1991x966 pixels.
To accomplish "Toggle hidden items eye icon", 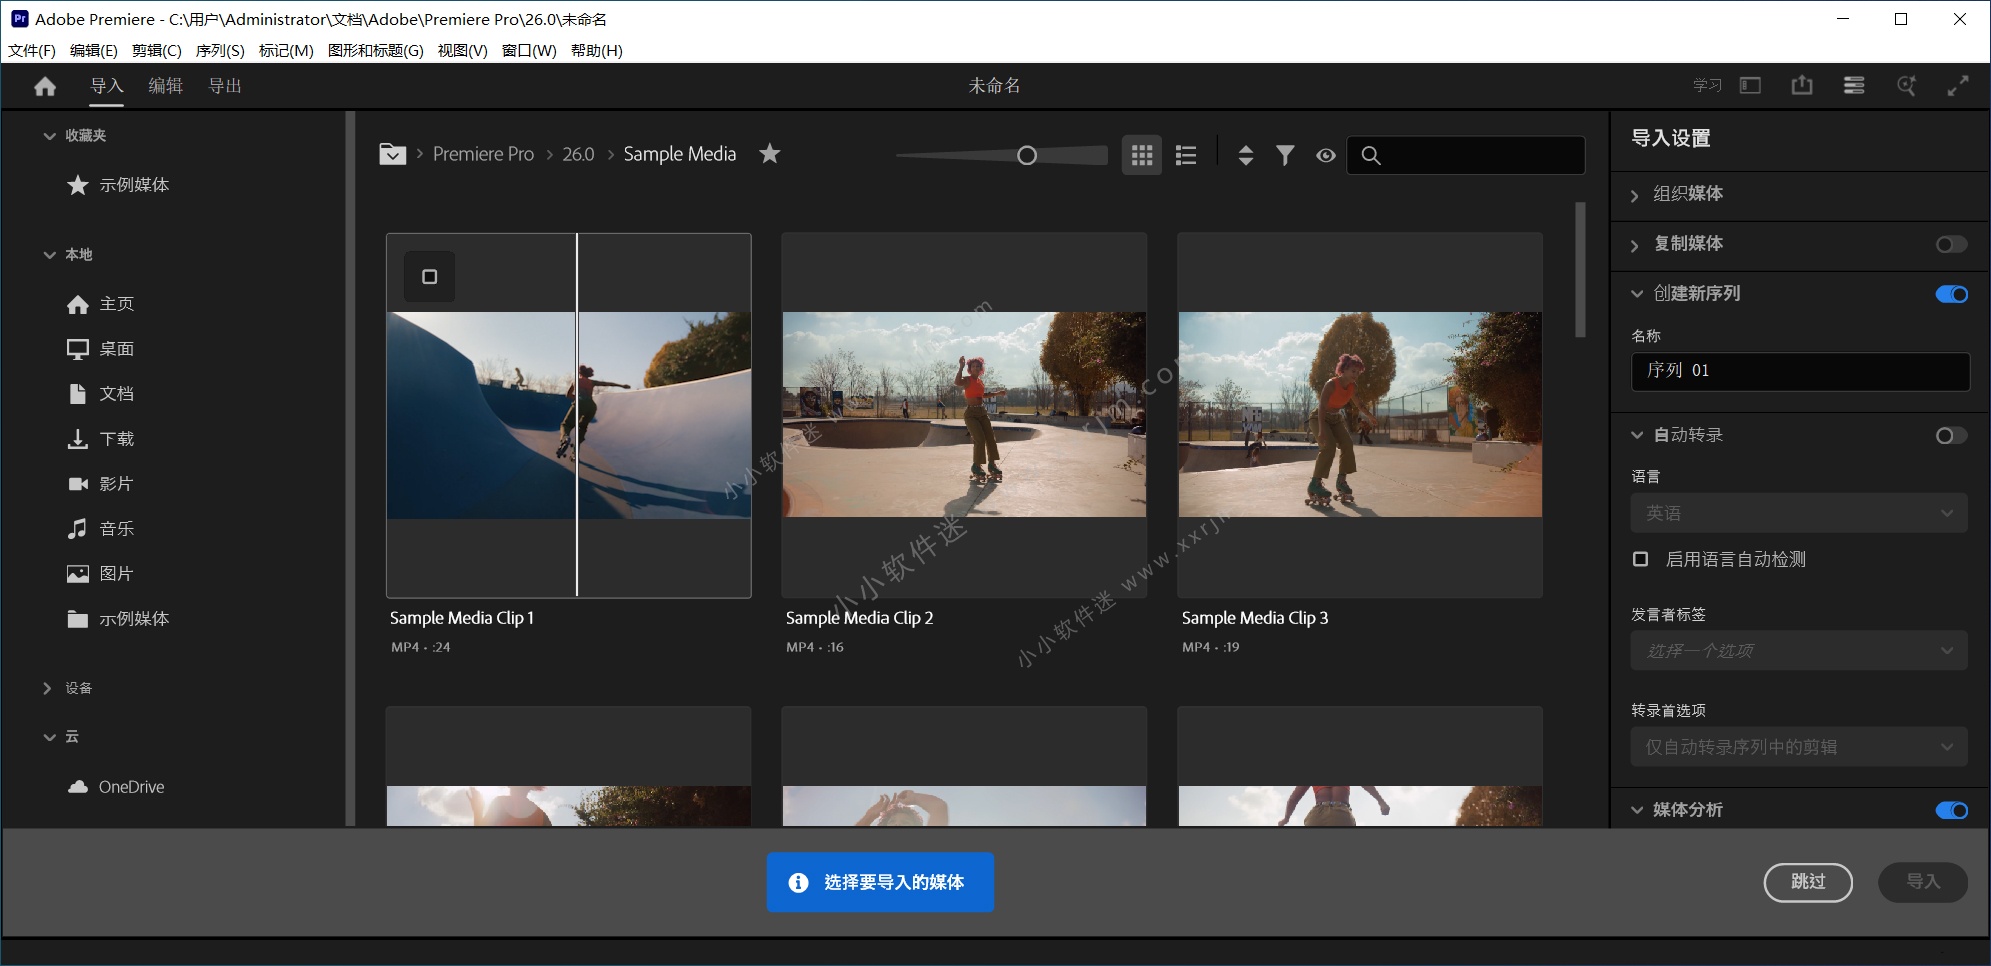I will pos(1325,155).
